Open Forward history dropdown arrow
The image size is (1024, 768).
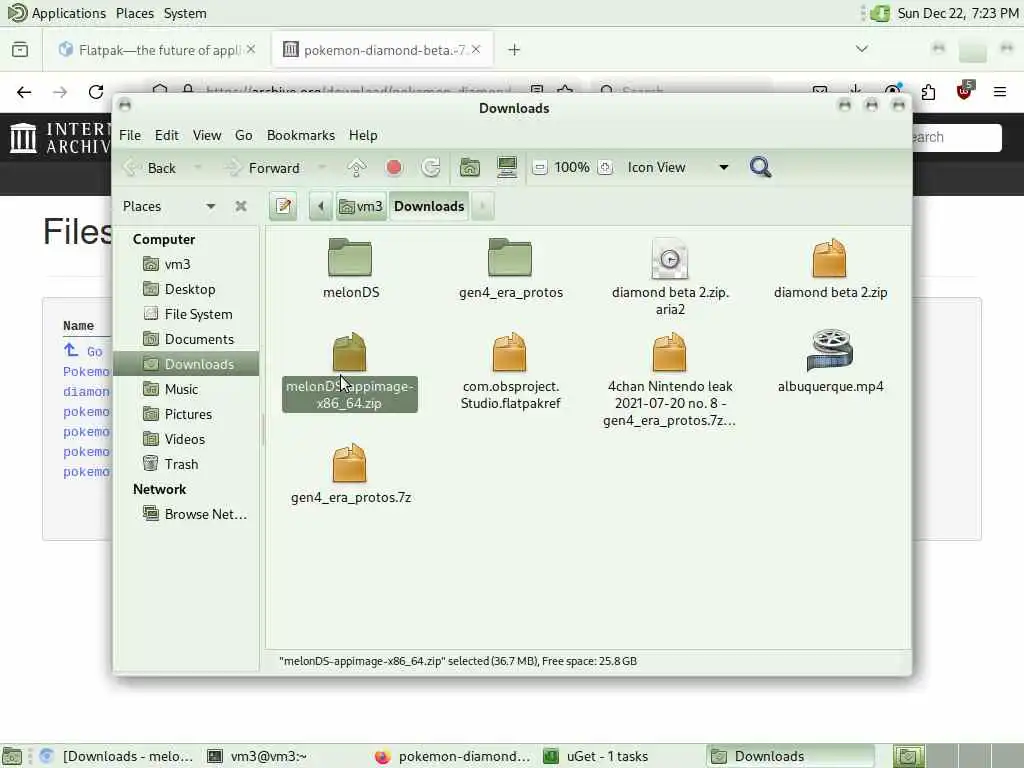(321, 168)
